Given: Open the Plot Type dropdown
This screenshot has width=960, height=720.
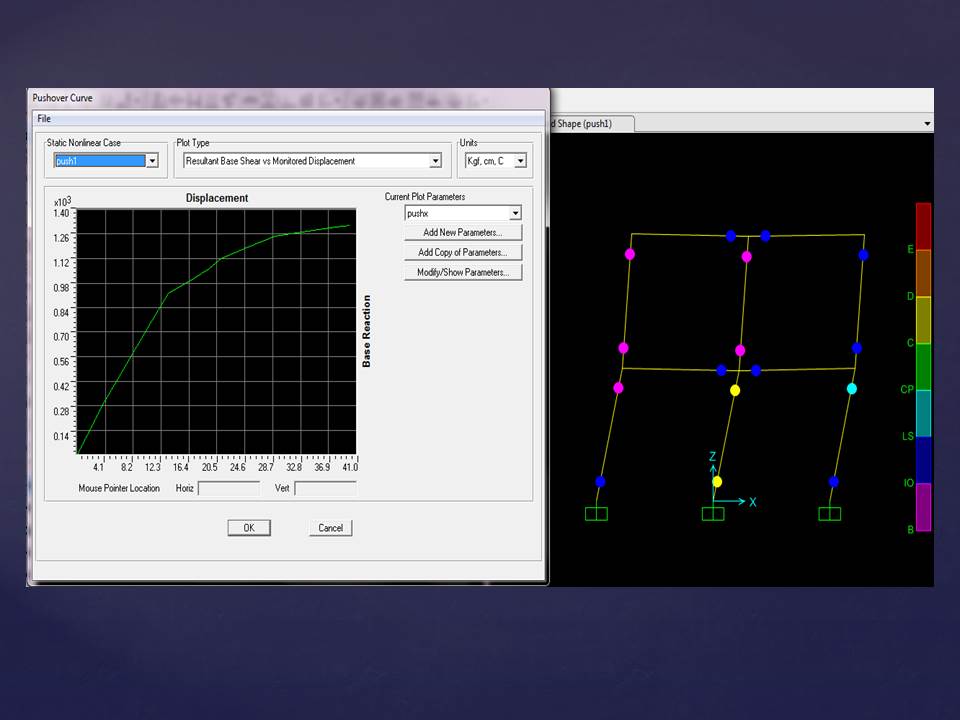Looking at the screenshot, I should coord(435,161).
